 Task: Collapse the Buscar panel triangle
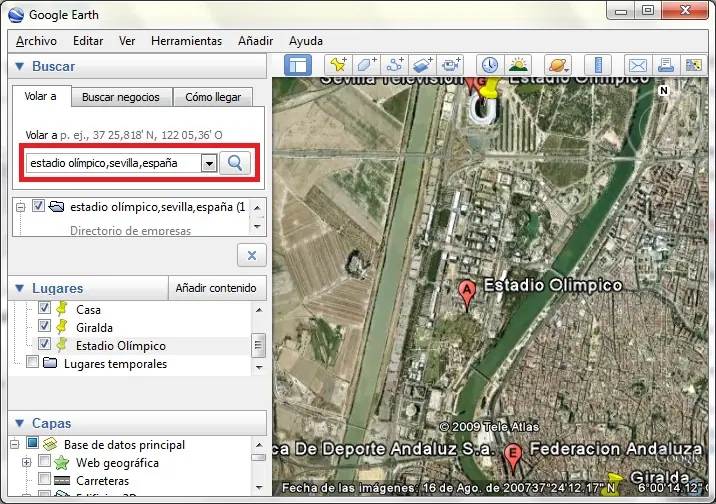pos(19,66)
